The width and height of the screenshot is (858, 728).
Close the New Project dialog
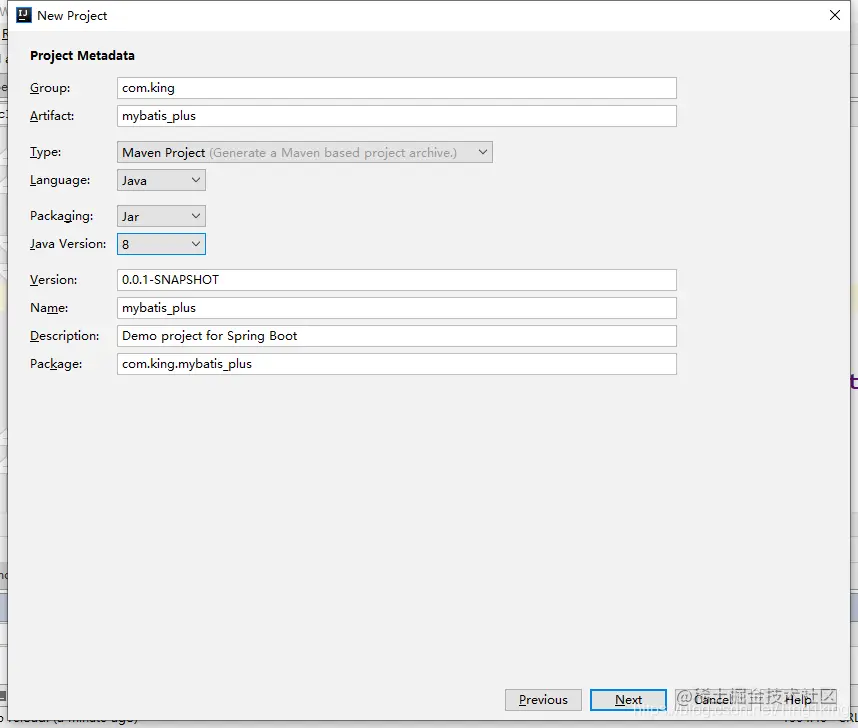tap(834, 15)
